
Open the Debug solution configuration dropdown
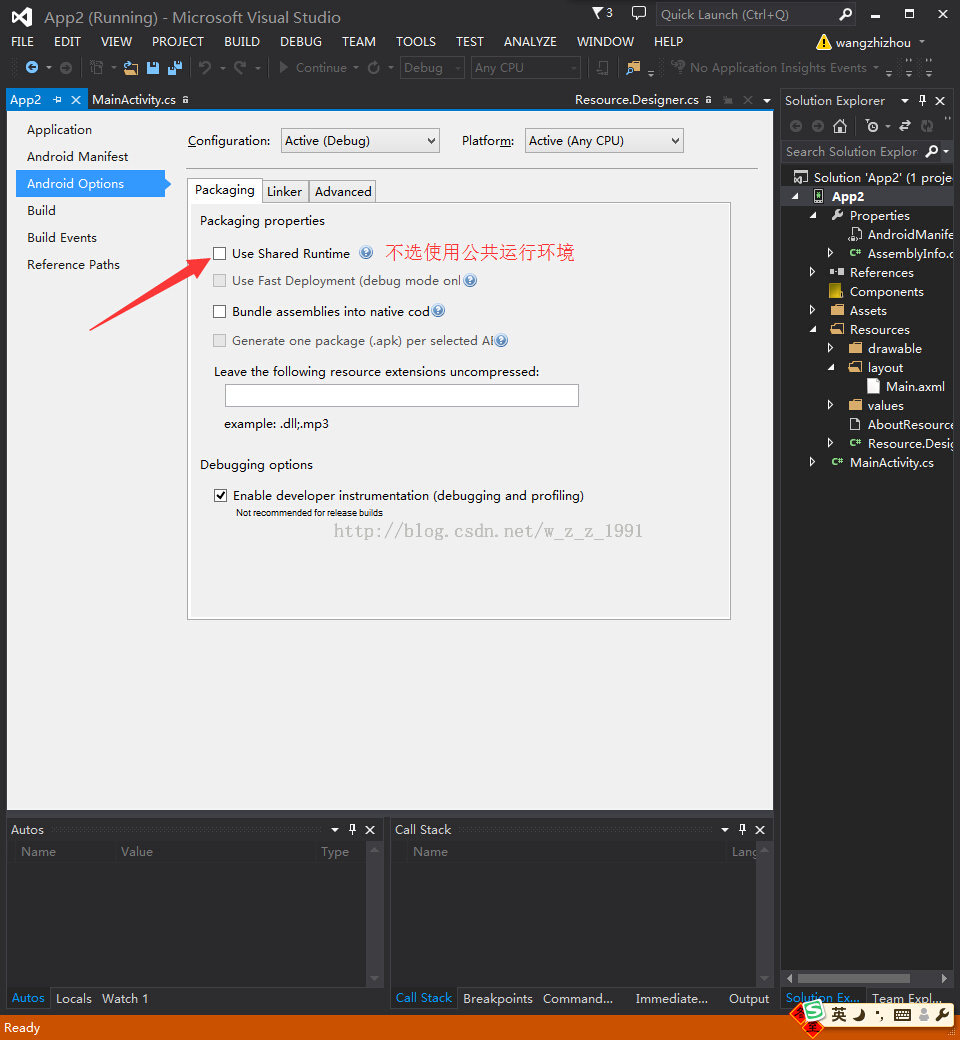[x=432, y=68]
